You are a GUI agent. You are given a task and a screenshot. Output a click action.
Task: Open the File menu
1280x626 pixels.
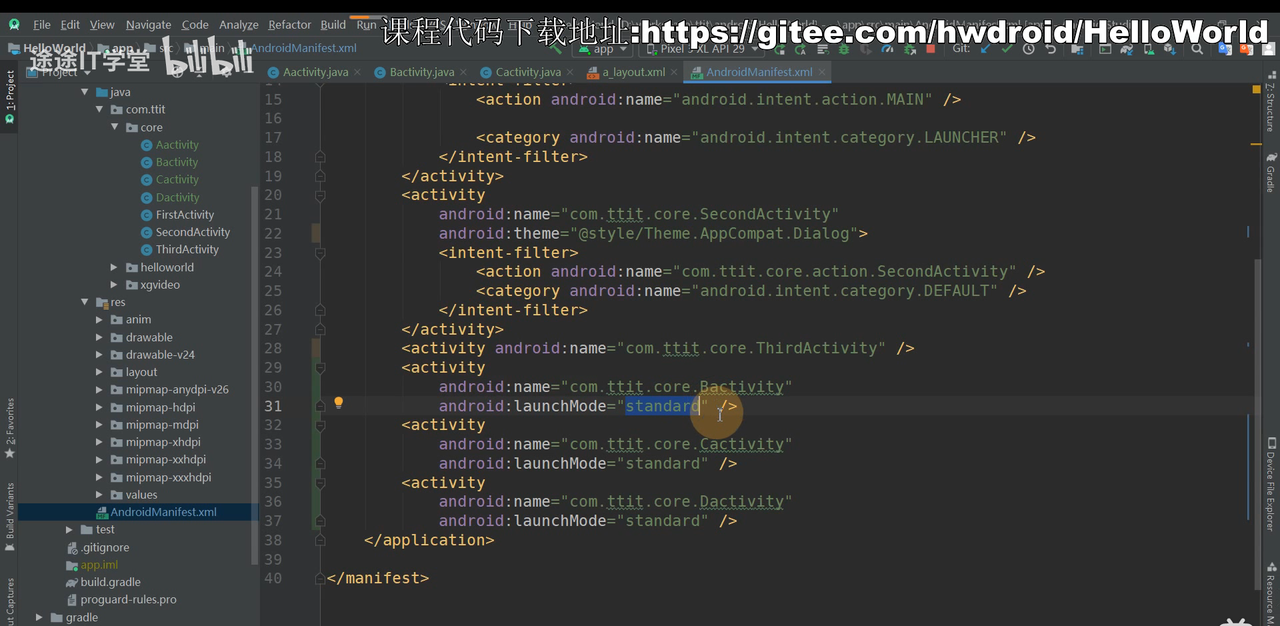pyautogui.click(x=41, y=25)
